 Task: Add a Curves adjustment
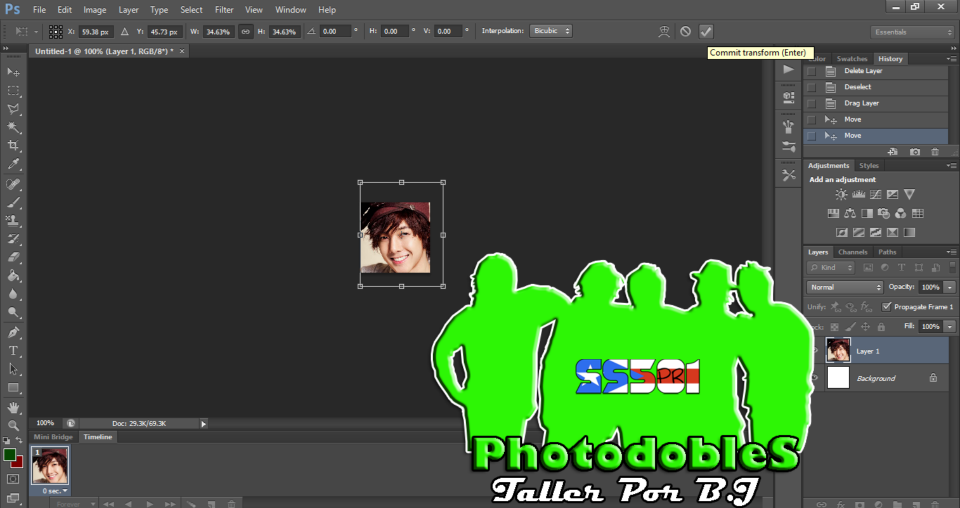click(876, 195)
